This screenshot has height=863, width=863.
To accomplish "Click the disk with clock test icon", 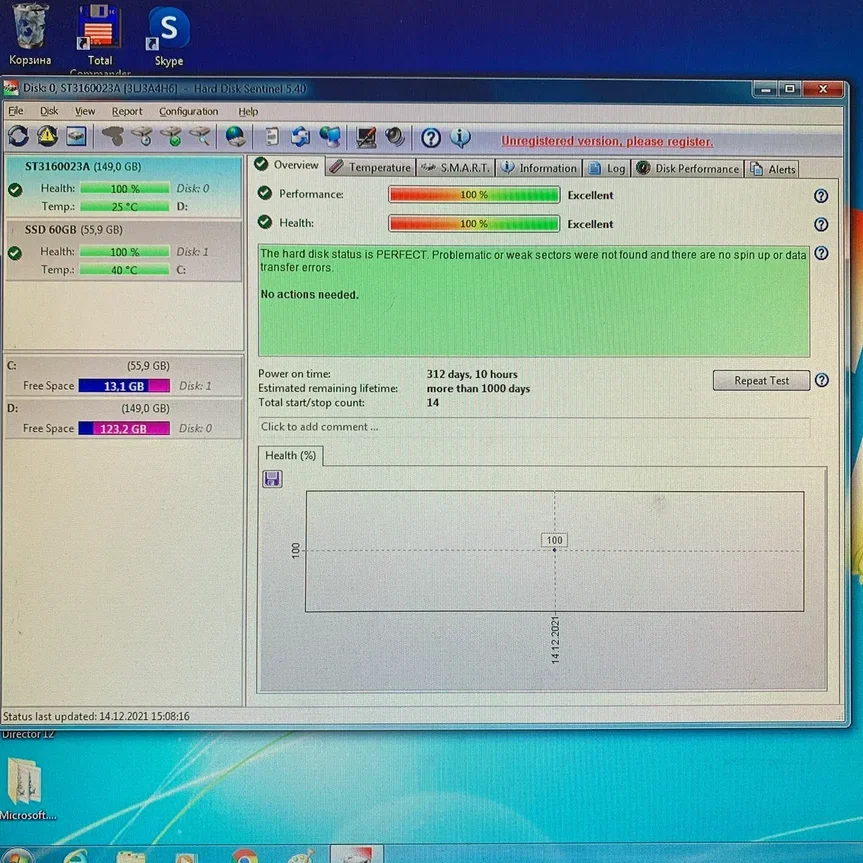I will click(x=143, y=136).
